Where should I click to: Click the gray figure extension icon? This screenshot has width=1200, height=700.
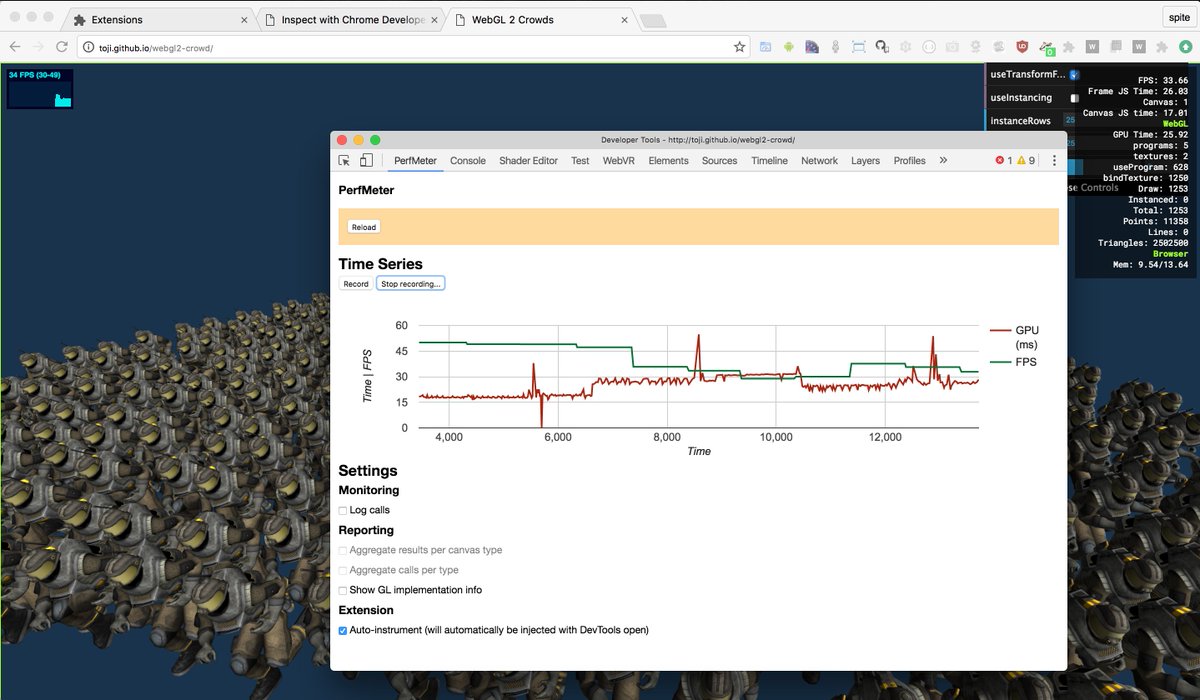[x=835, y=47]
